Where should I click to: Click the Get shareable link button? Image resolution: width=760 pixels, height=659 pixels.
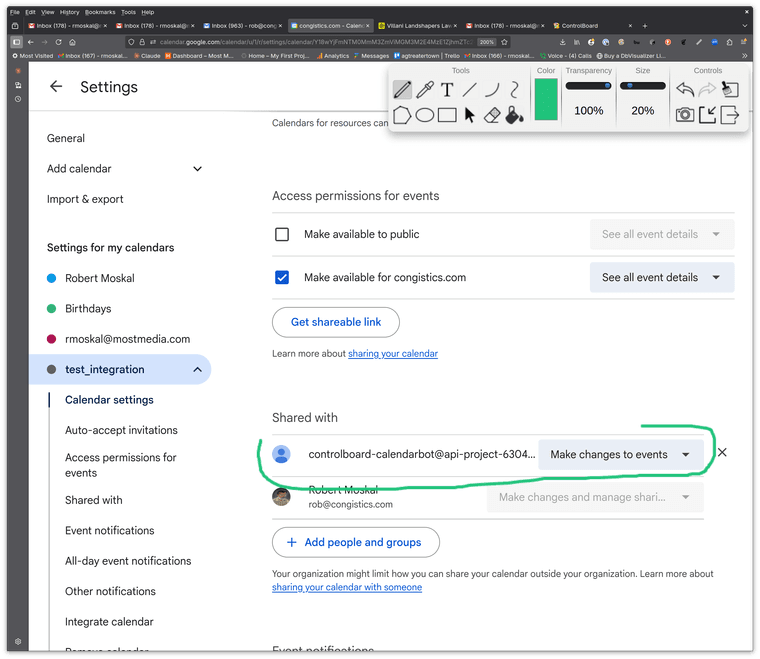pos(335,322)
